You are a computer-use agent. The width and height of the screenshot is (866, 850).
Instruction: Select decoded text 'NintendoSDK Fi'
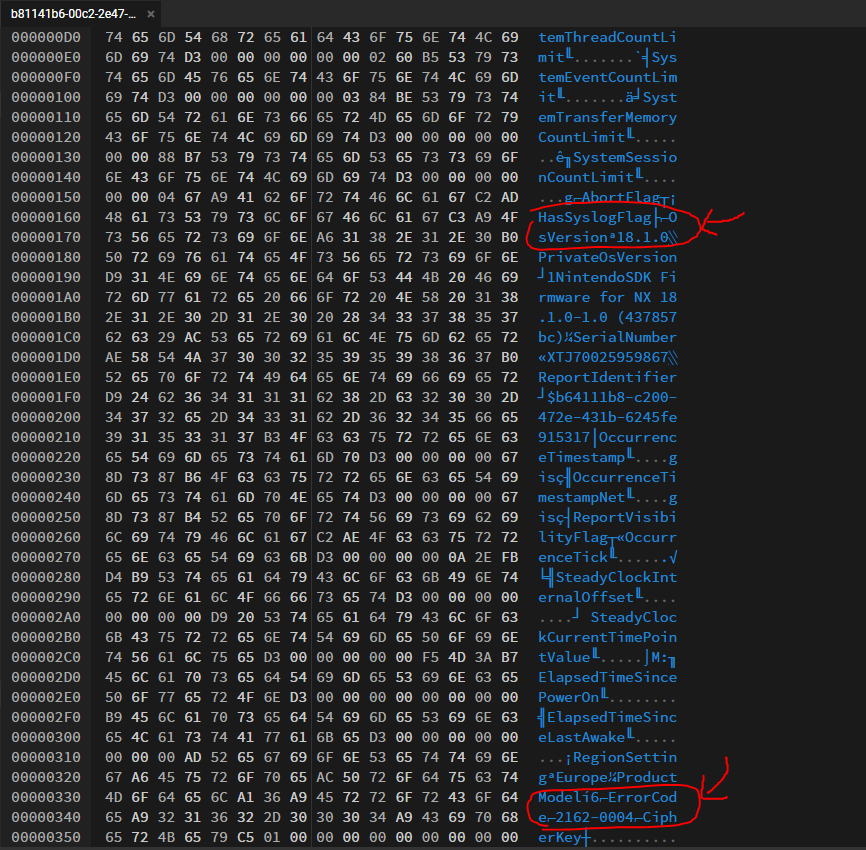616,277
